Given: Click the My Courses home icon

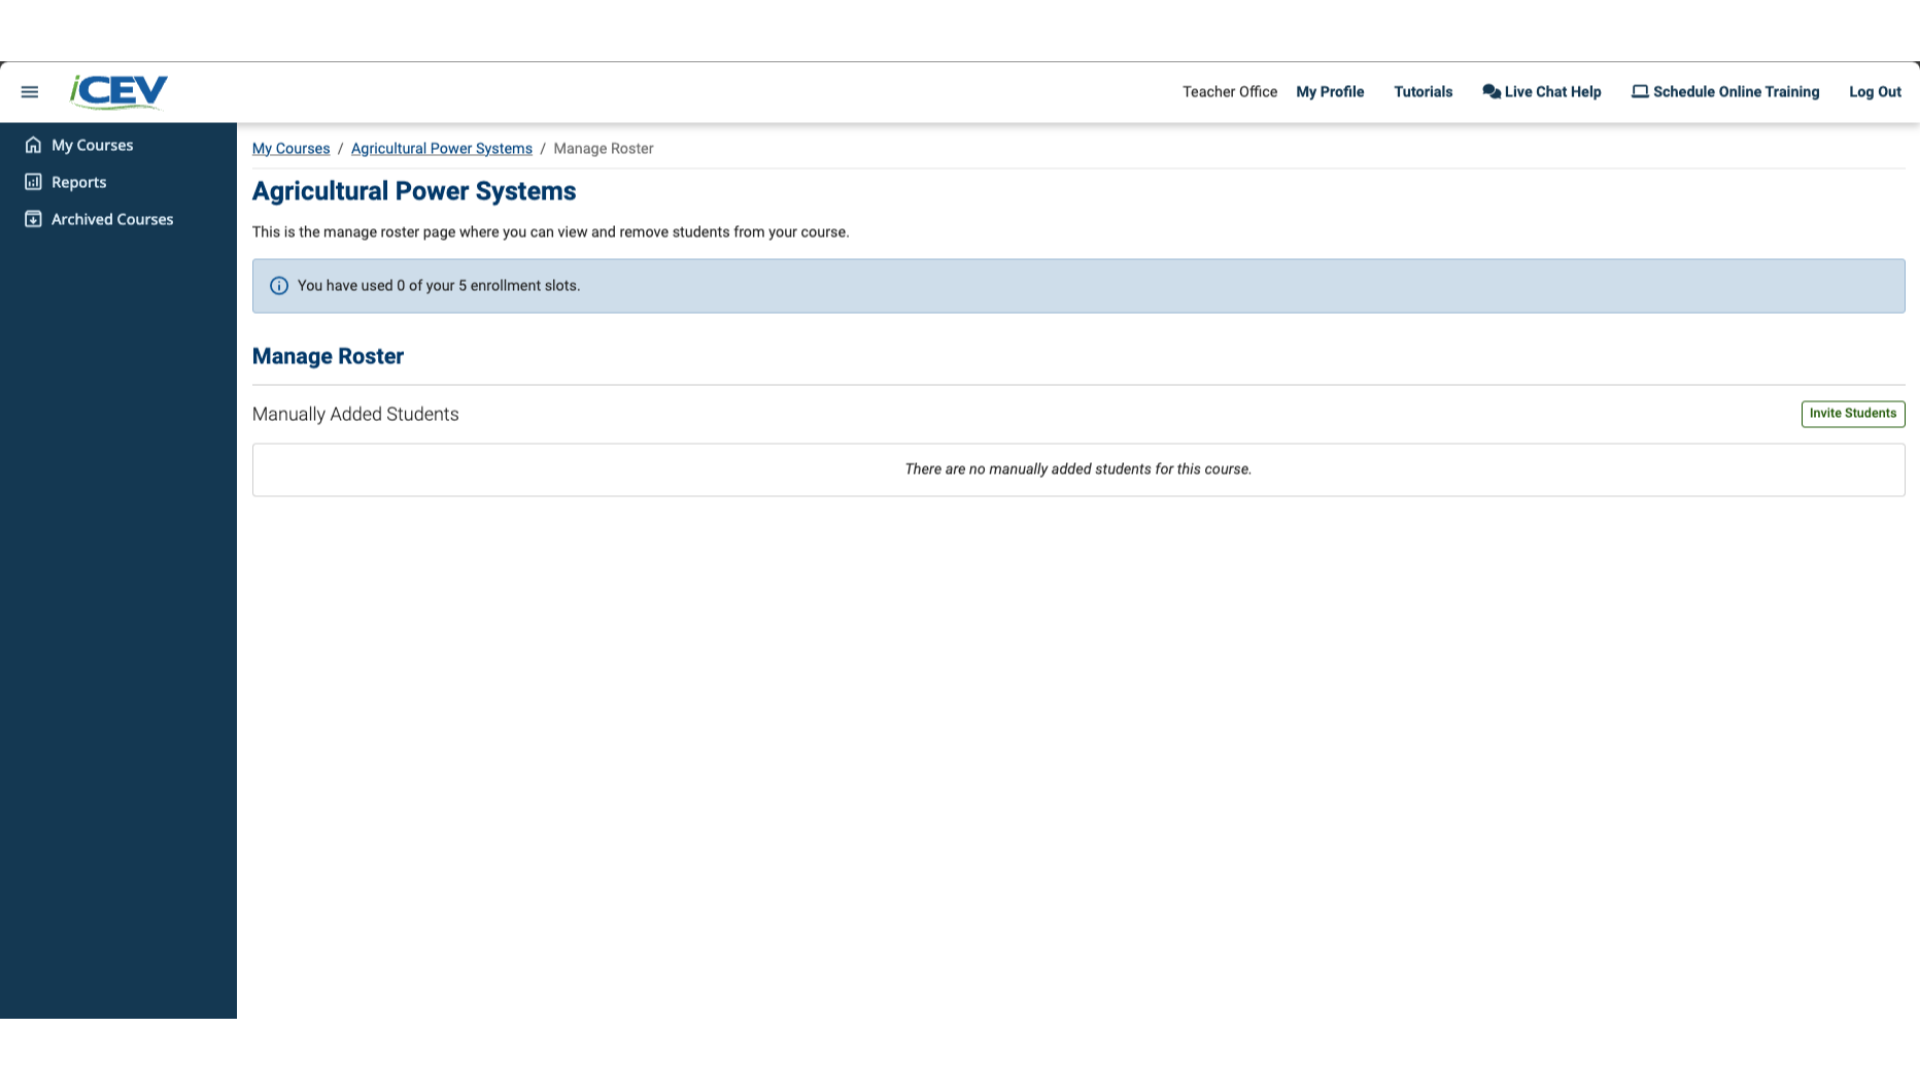Looking at the screenshot, I should tap(33, 145).
